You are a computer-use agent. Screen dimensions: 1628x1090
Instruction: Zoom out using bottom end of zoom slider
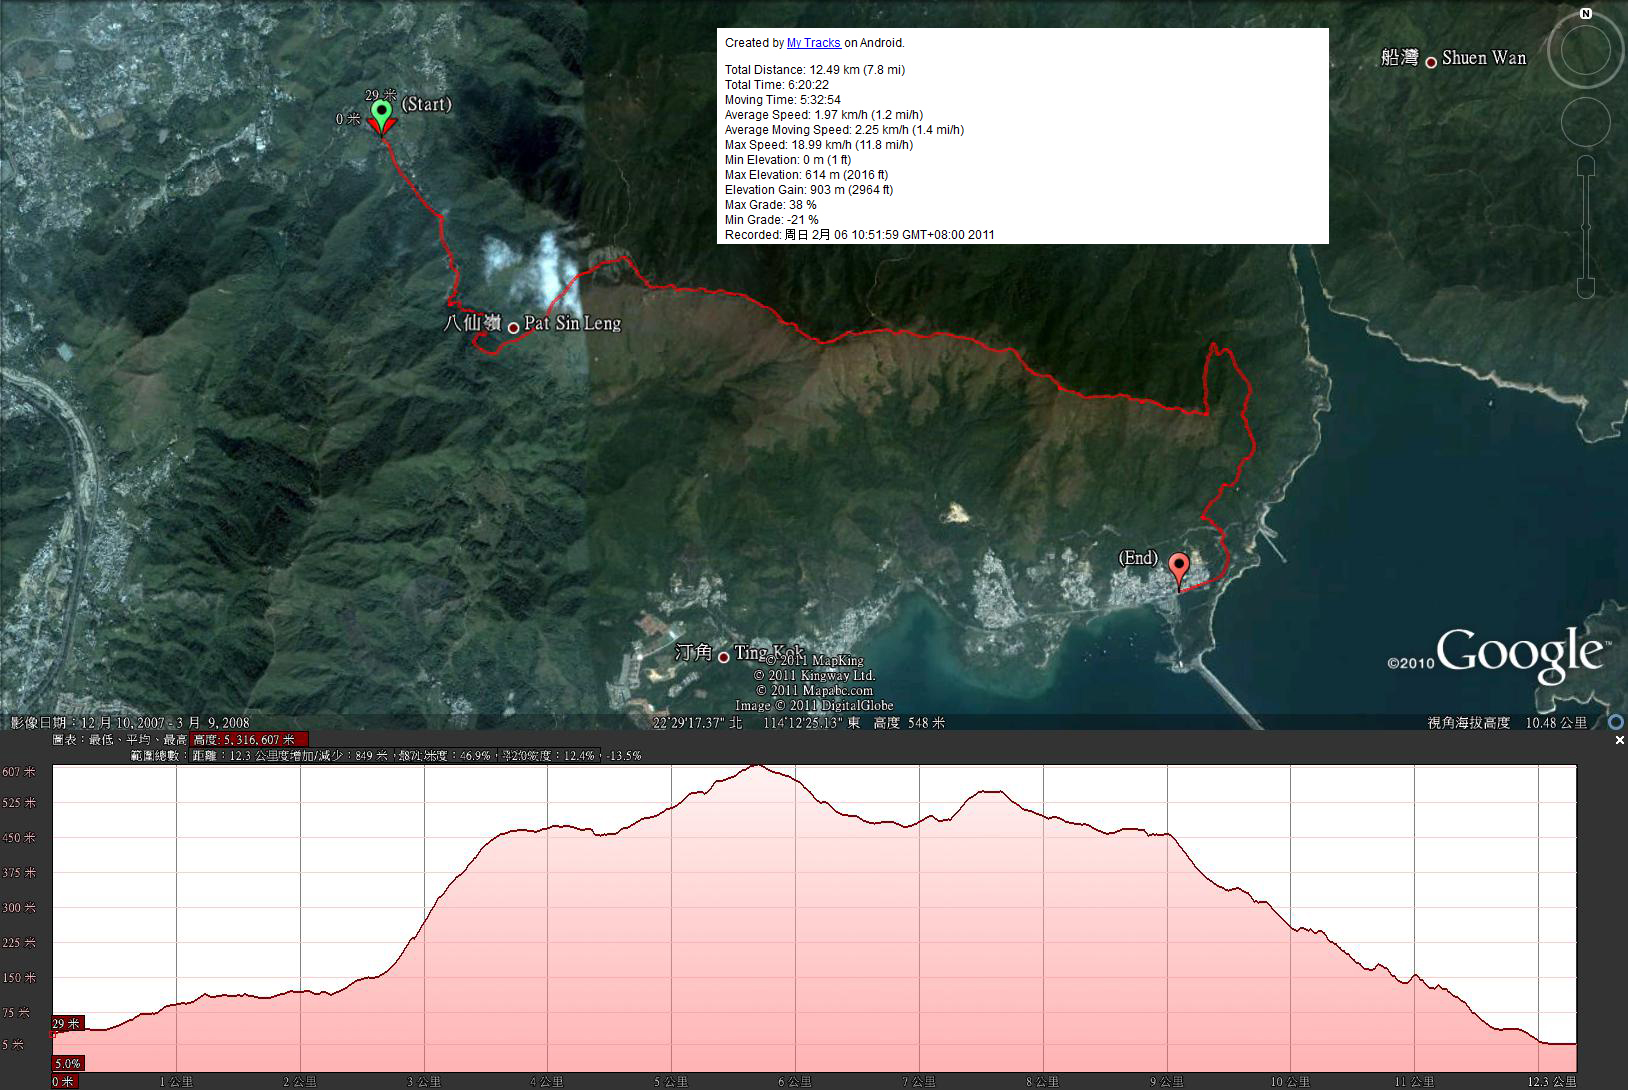click(x=1586, y=288)
